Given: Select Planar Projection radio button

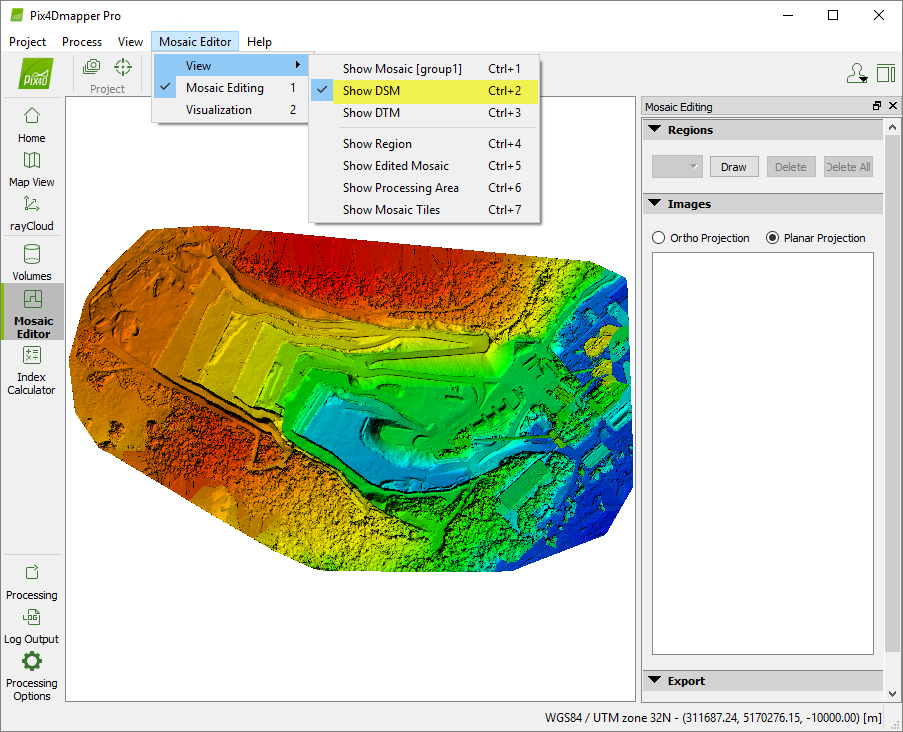Looking at the screenshot, I should coord(772,238).
